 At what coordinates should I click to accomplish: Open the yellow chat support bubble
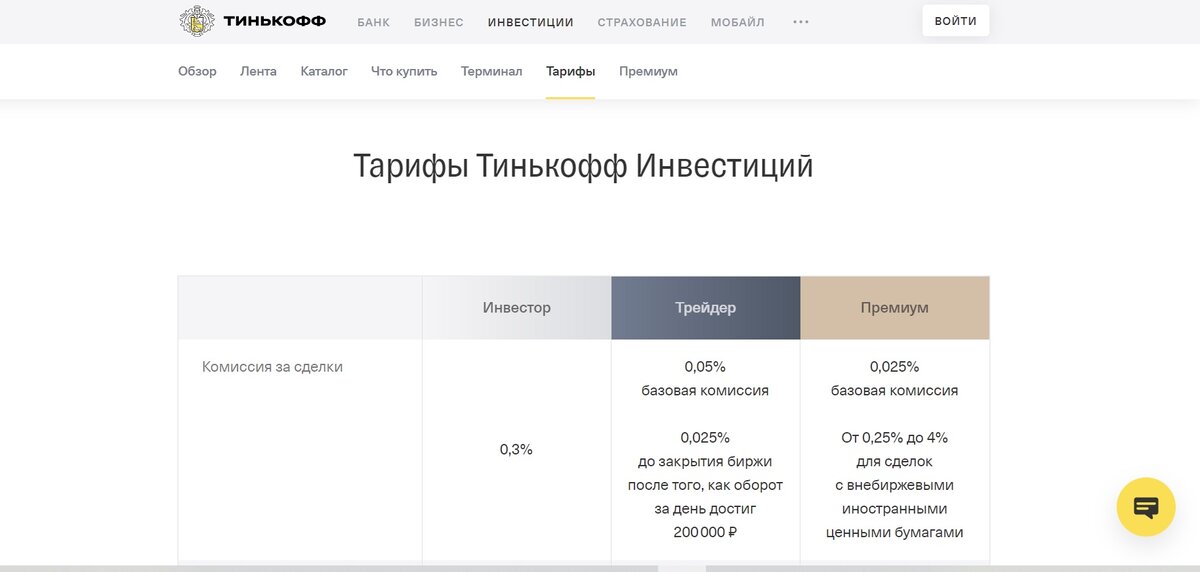1146,507
